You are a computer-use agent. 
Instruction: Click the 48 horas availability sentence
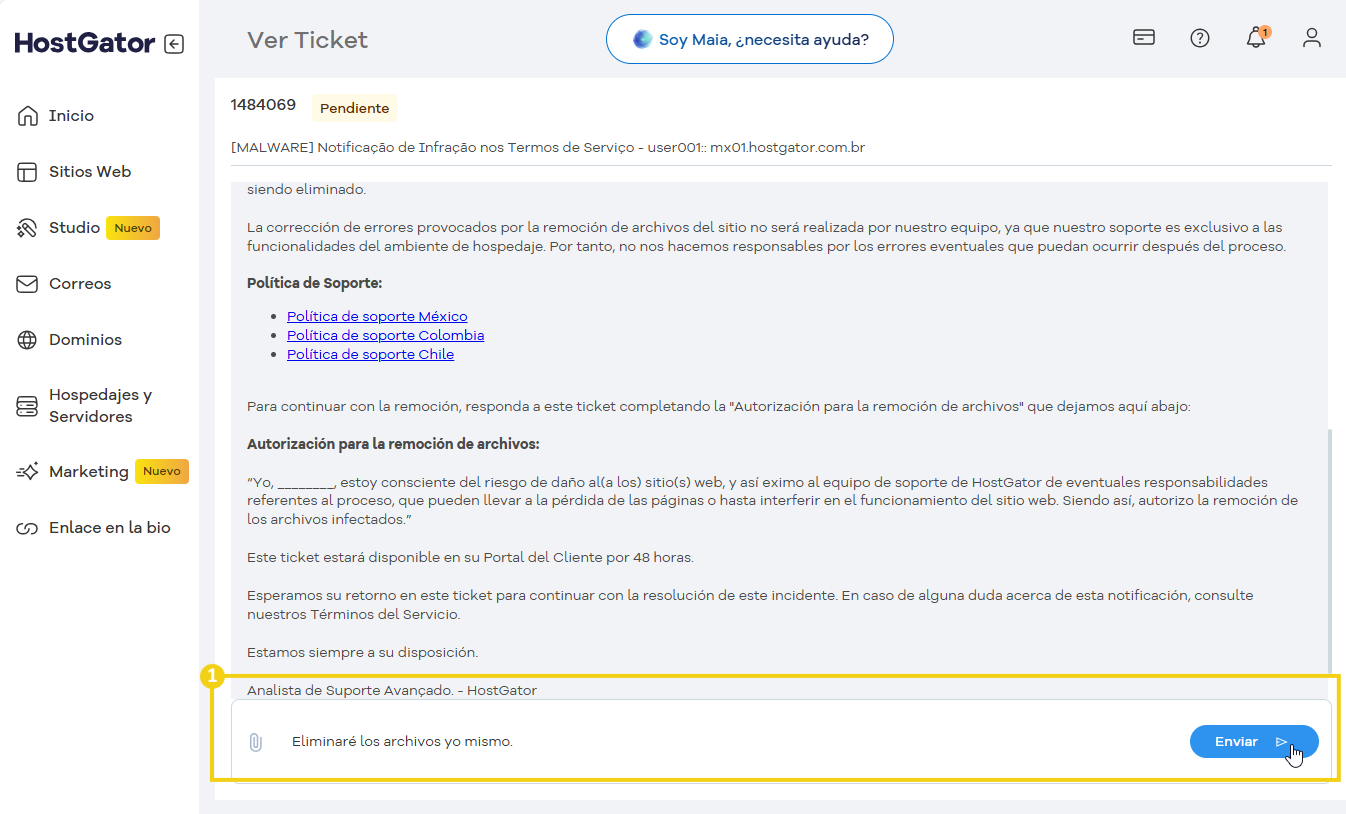[x=470, y=557]
